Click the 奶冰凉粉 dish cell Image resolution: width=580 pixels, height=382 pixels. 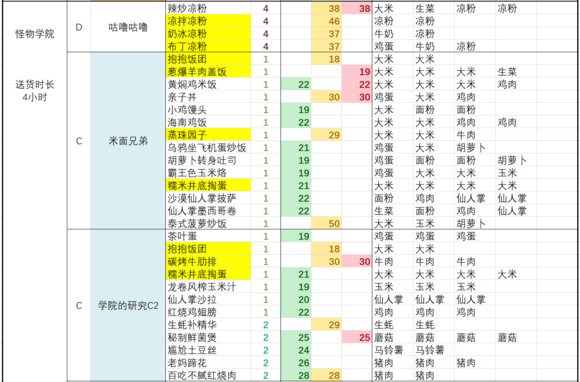point(209,34)
